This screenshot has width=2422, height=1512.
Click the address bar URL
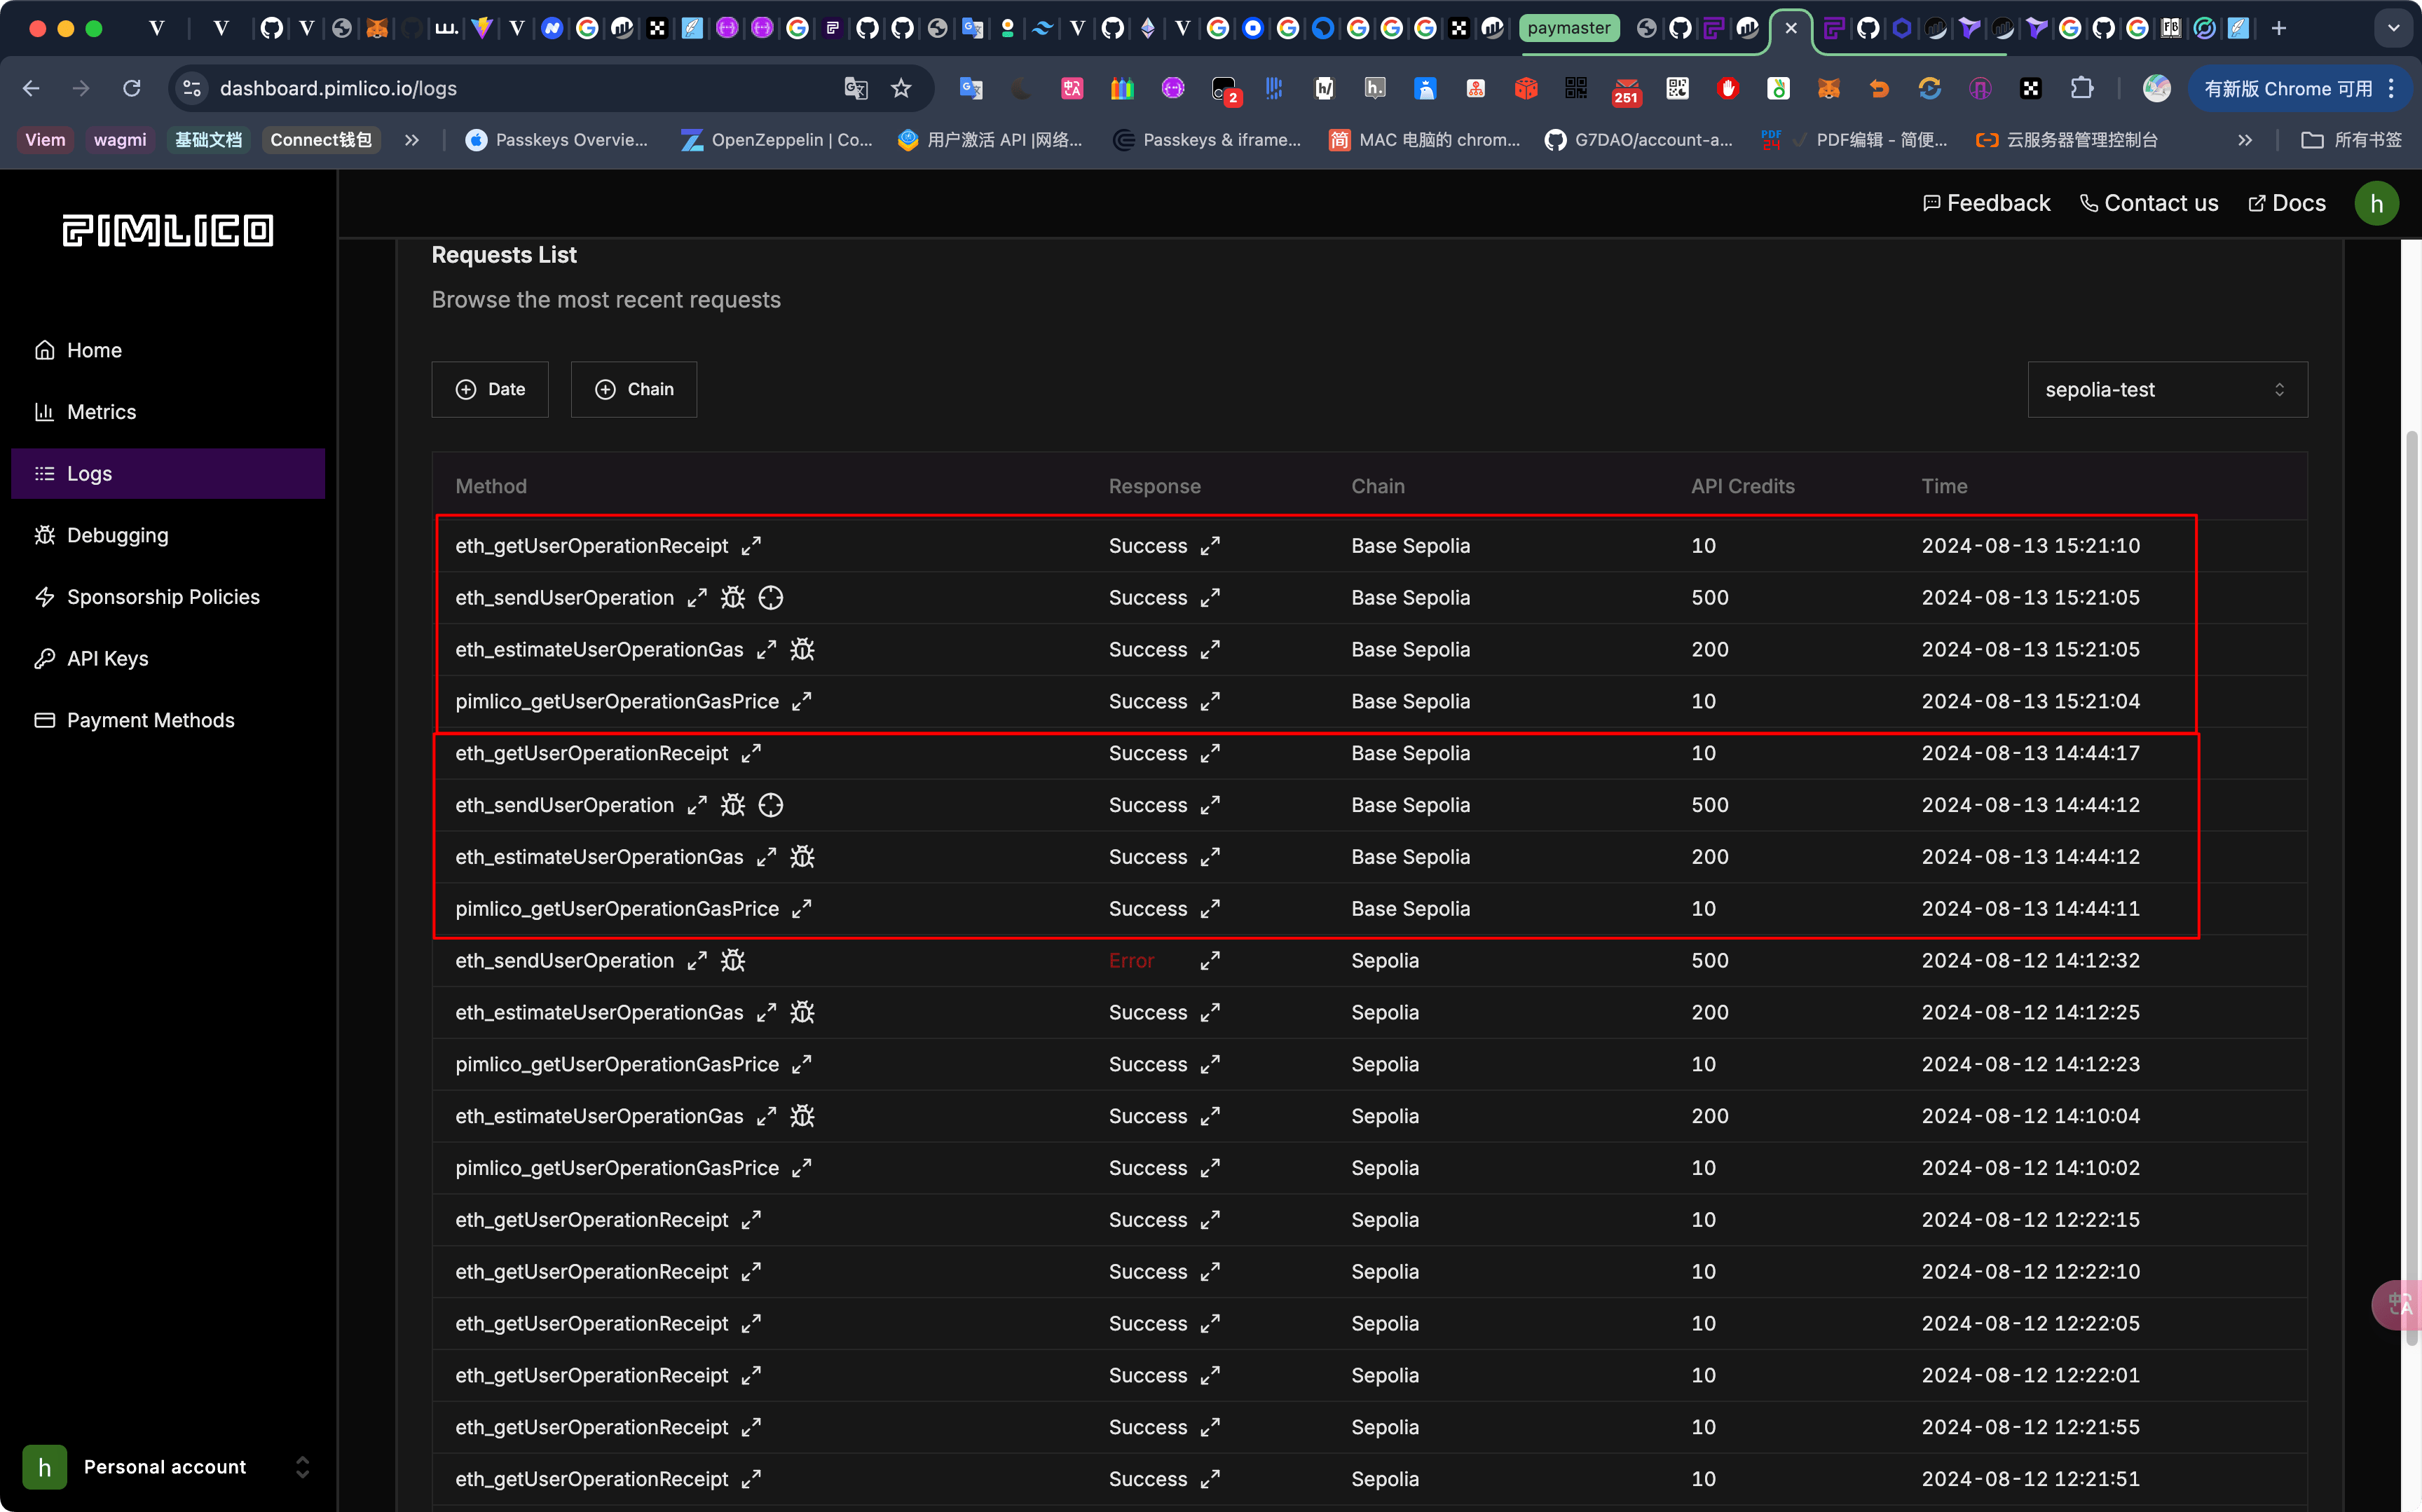[338, 88]
